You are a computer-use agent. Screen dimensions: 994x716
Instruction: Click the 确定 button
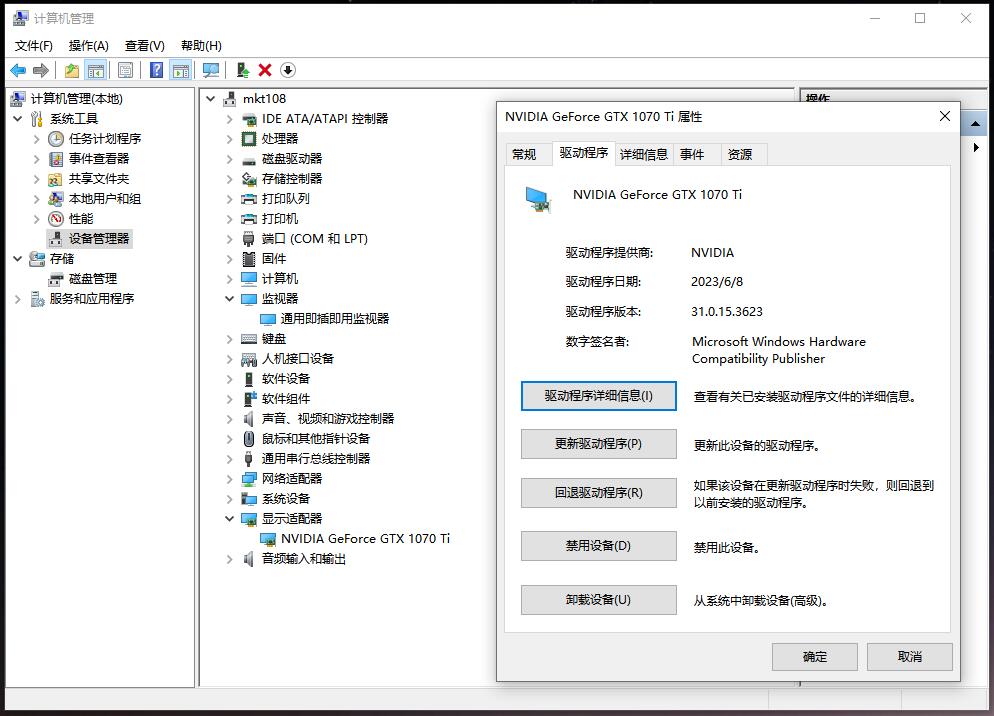pyautogui.click(x=815, y=657)
